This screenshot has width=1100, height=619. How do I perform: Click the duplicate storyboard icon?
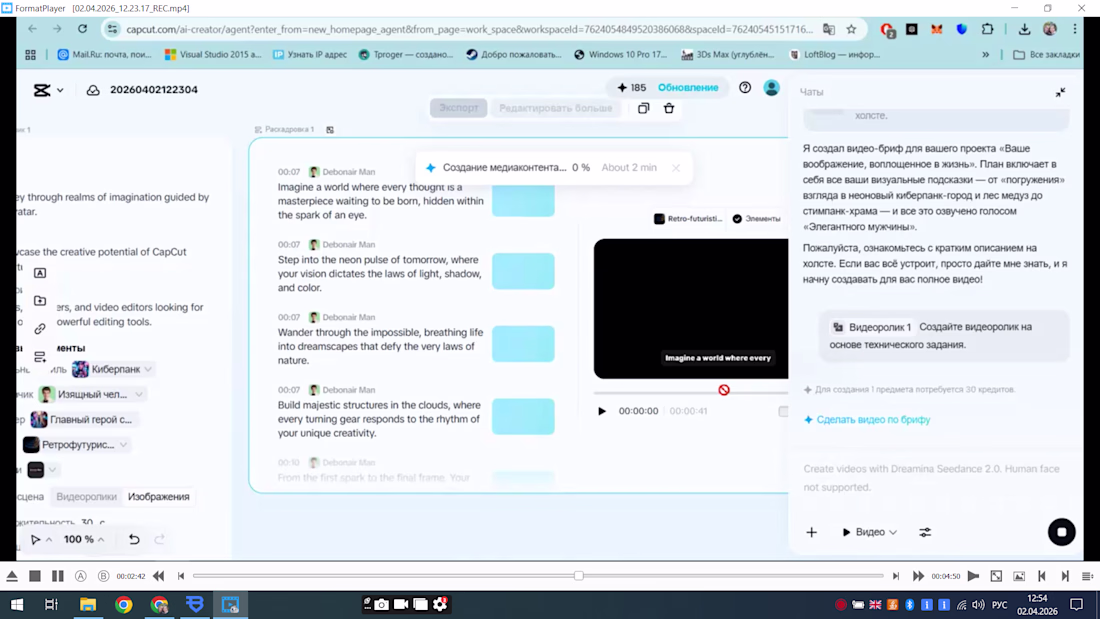coord(643,108)
